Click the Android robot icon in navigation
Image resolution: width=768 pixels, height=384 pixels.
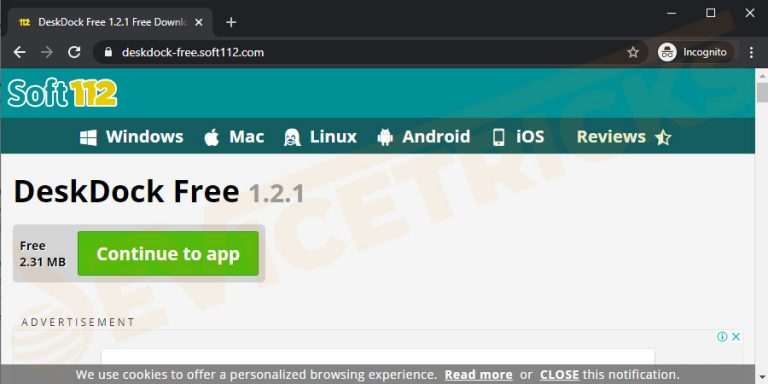point(385,137)
